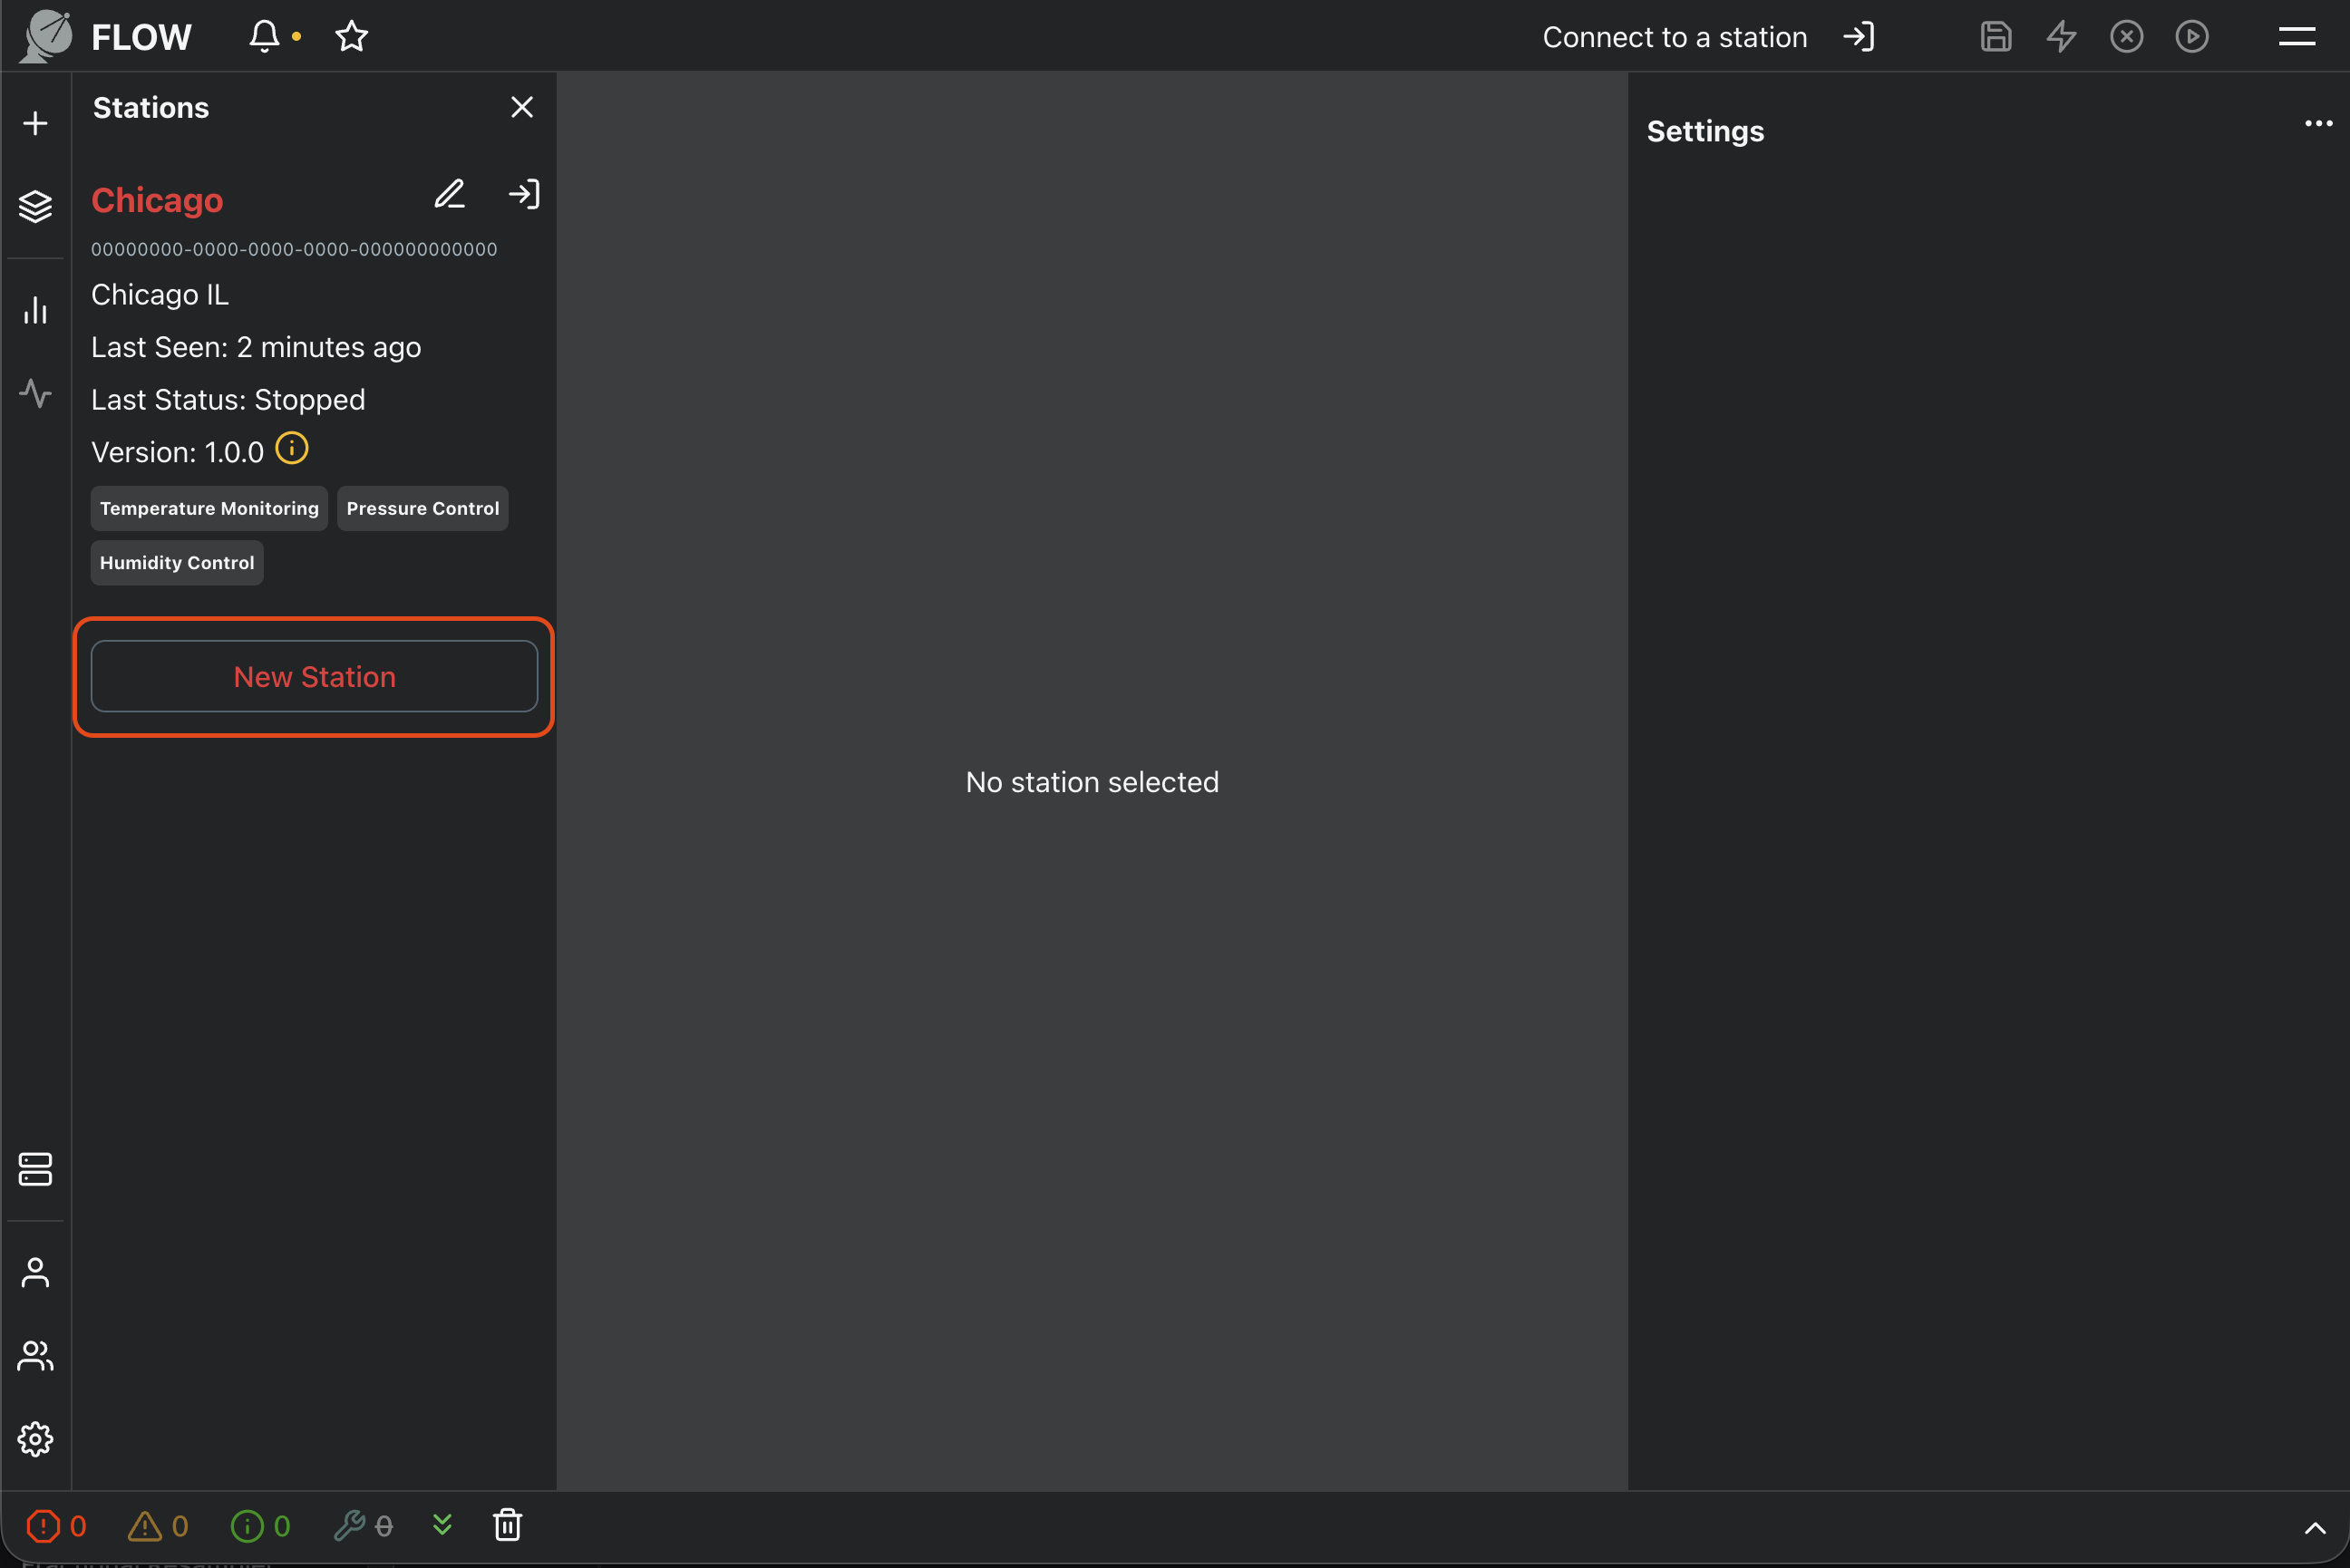2350x1568 pixels.
Task: Click the notifications bell icon
Action: [264, 37]
